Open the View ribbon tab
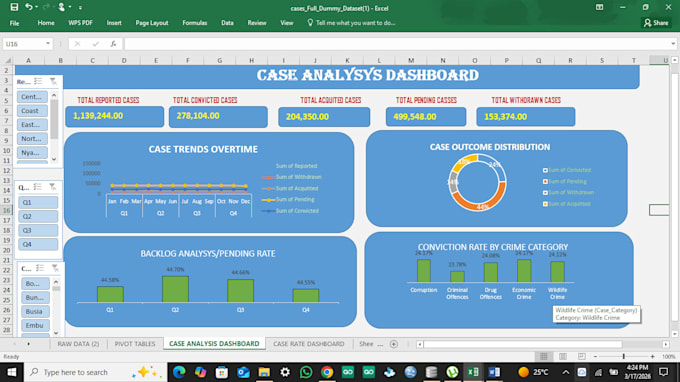Image resolution: width=680 pixels, height=382 pixels. 286,23
